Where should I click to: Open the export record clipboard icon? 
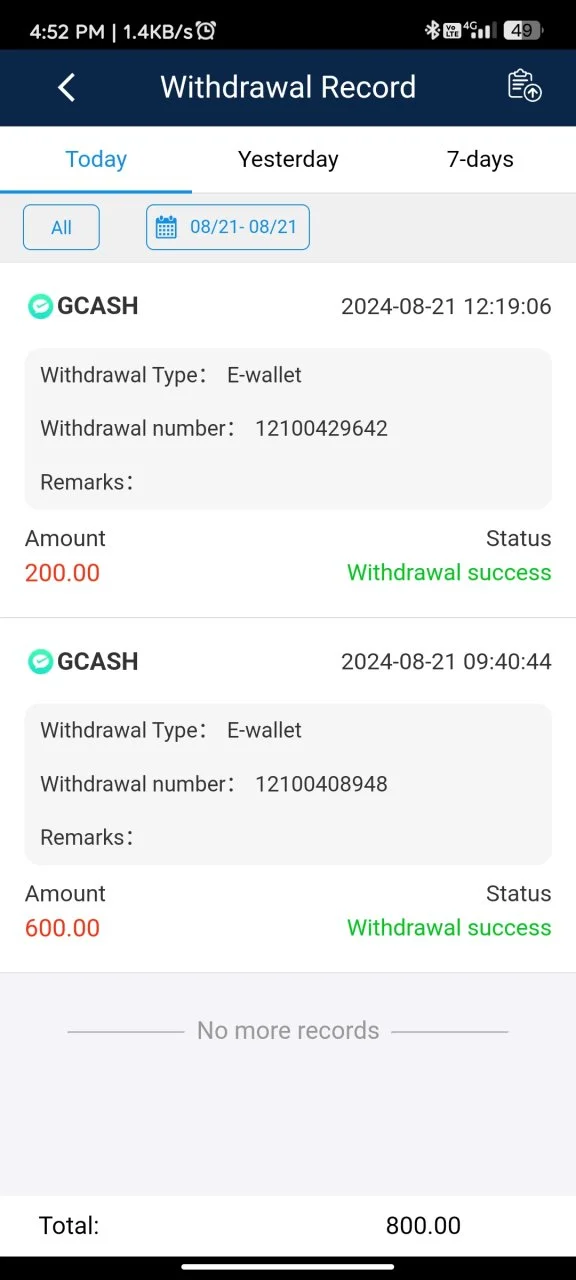[524, 86]
